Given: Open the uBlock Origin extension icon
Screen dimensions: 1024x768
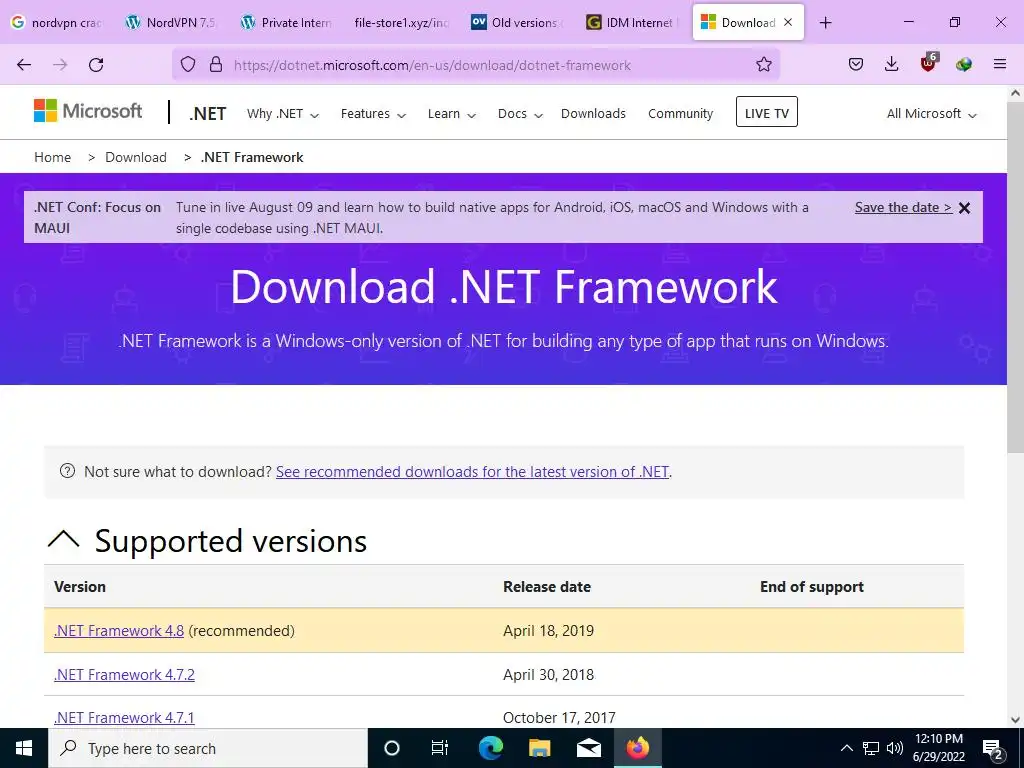Looking at the screenshot, I should click(x=928, y=63).
